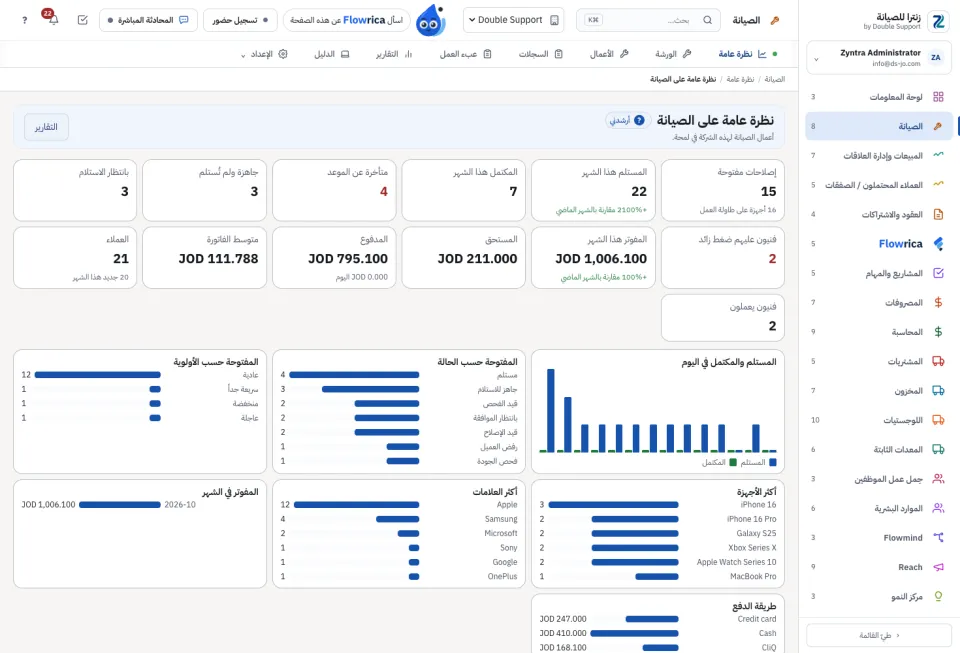The height and width of the screenshot is (653, 960).
Task: Click the document icon for العقود والاشتراكات
Action: point(938,214)
